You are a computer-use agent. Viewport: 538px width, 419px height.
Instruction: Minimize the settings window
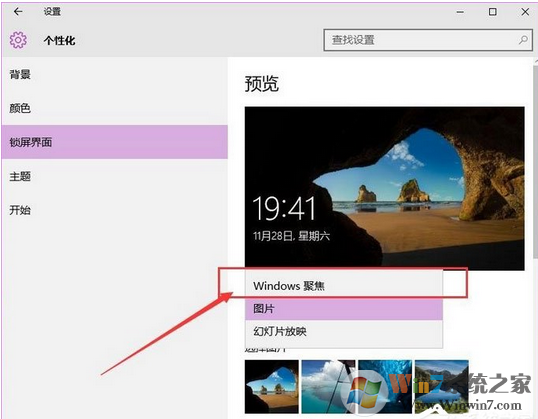pos(460,12)
